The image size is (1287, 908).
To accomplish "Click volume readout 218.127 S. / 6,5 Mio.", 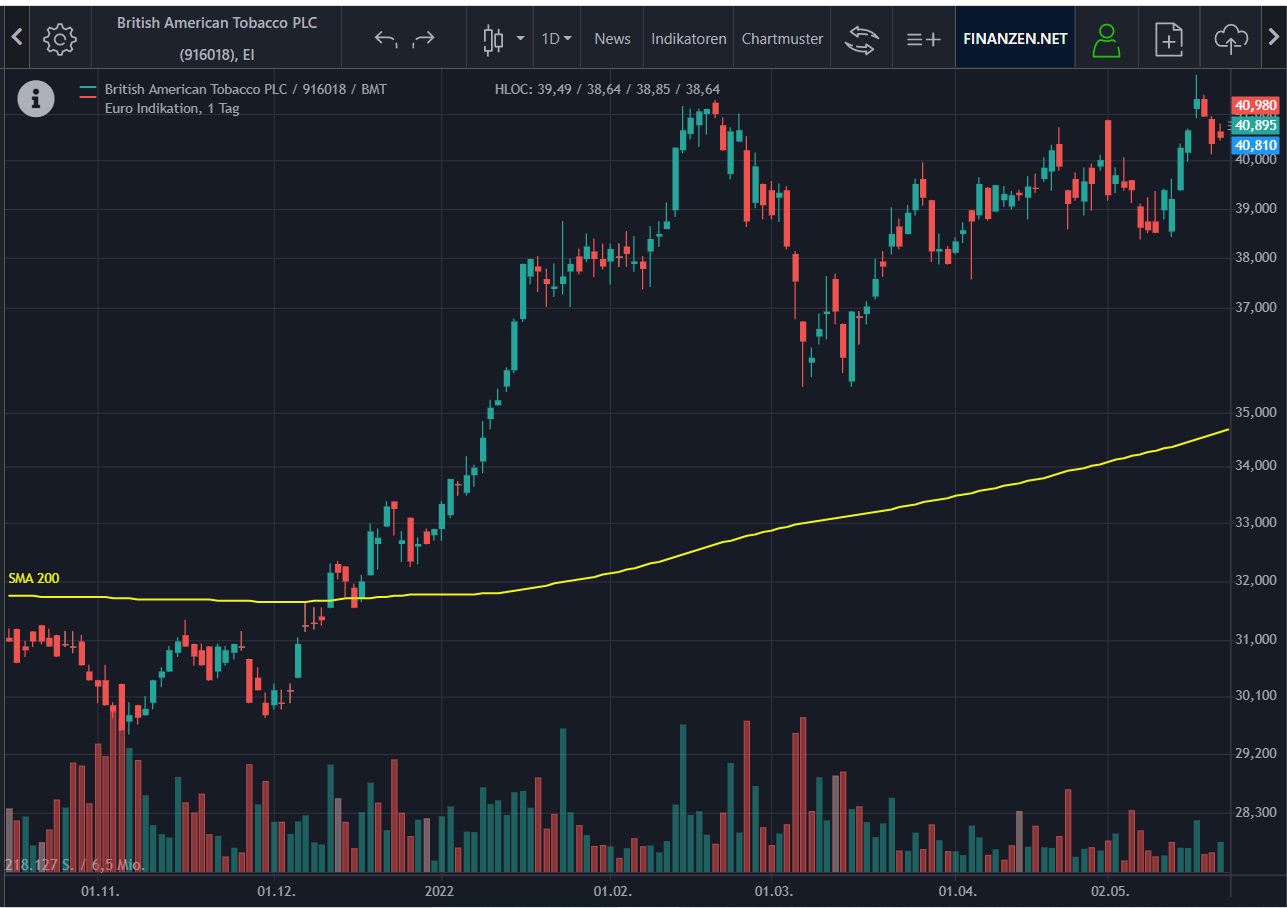I will [x=74, y=865].
